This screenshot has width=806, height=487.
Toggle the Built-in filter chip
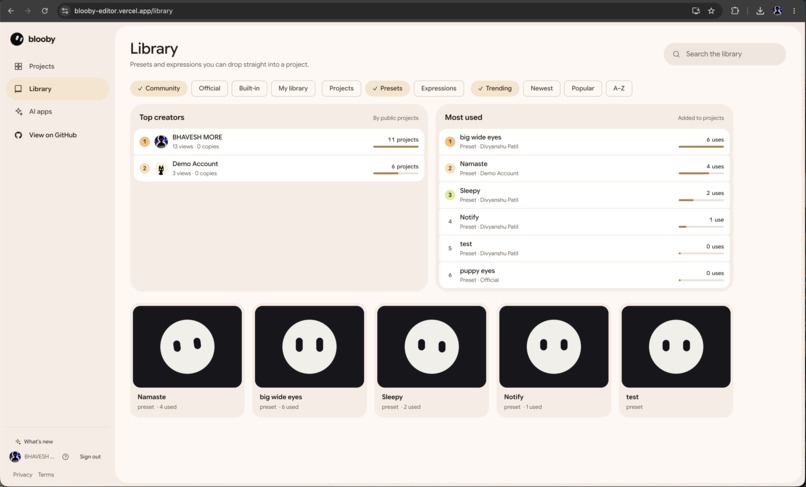[x=249, y=88]
